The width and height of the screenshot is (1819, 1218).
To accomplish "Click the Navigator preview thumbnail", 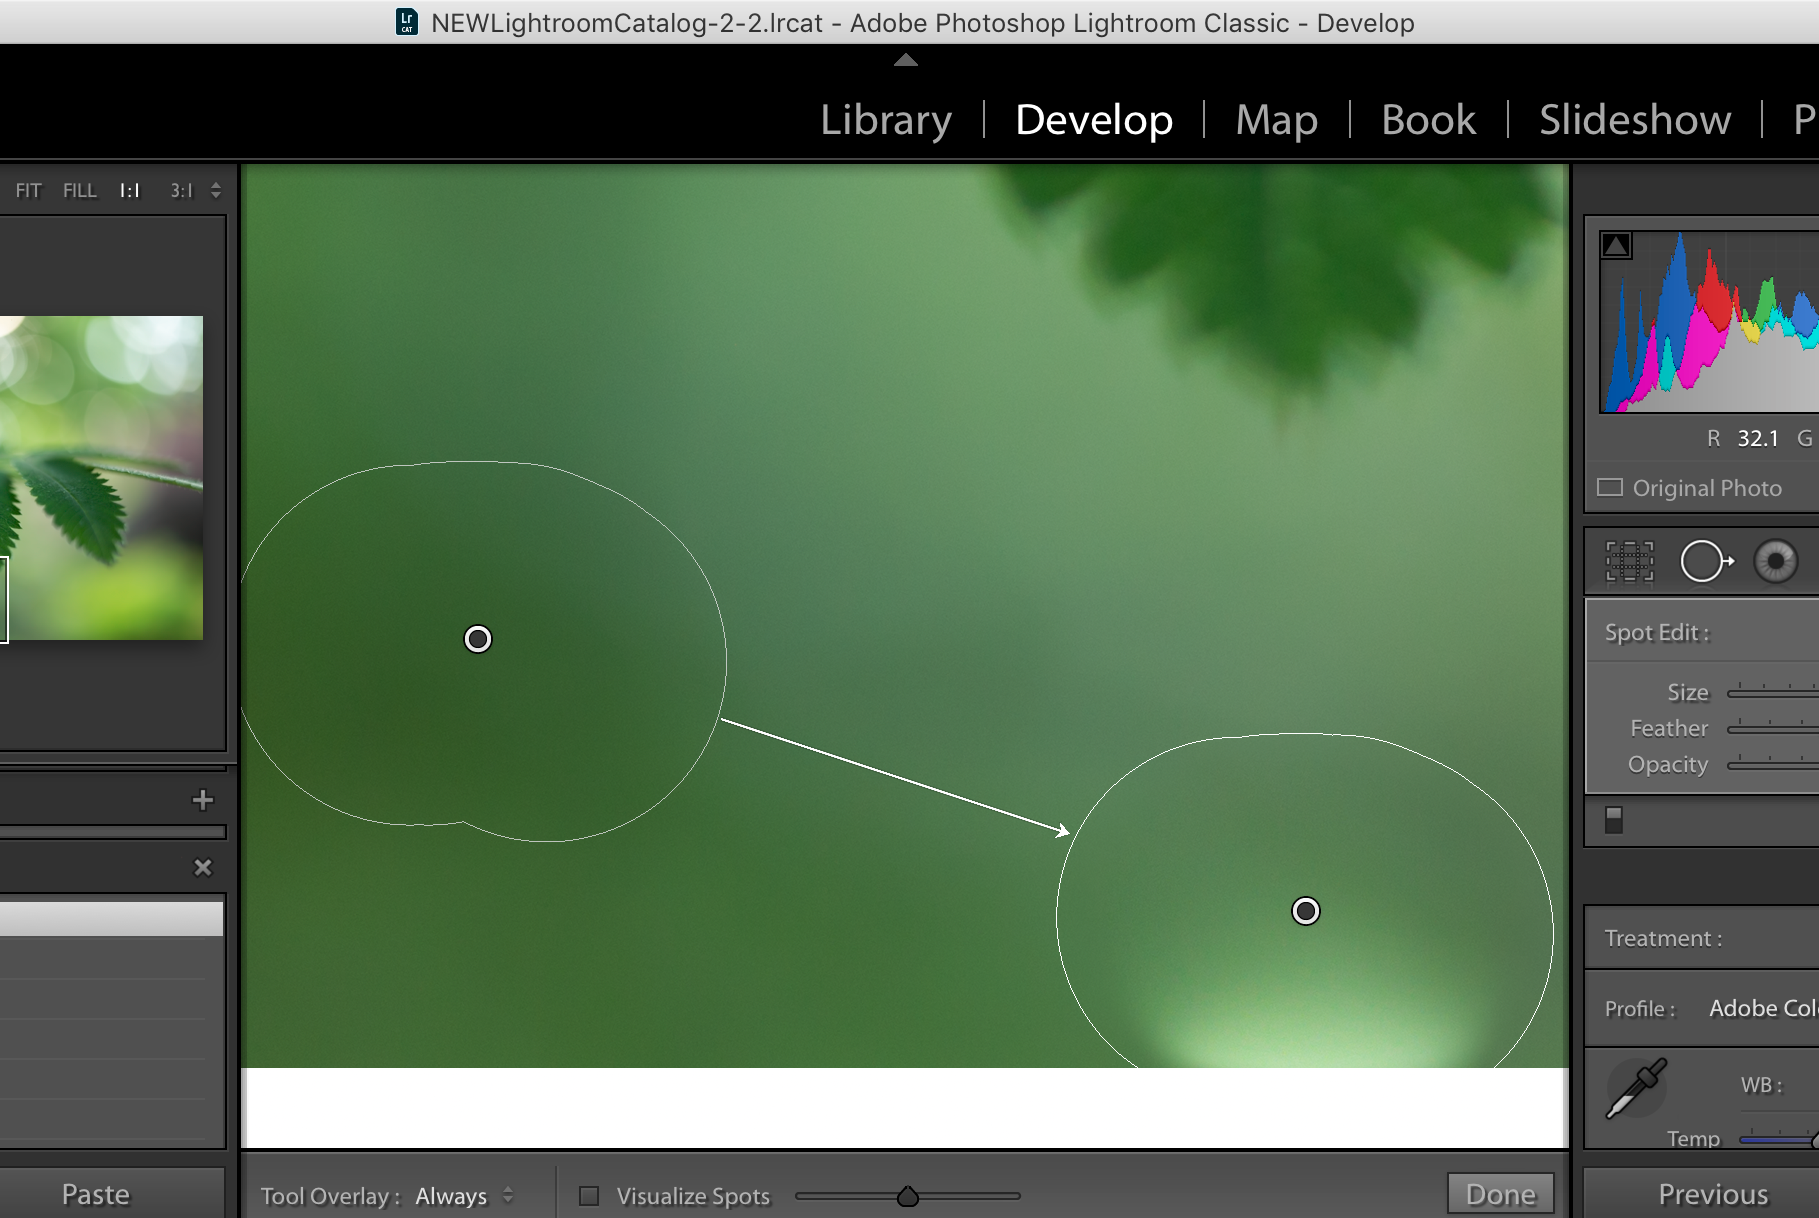I will tap(101, 478).
